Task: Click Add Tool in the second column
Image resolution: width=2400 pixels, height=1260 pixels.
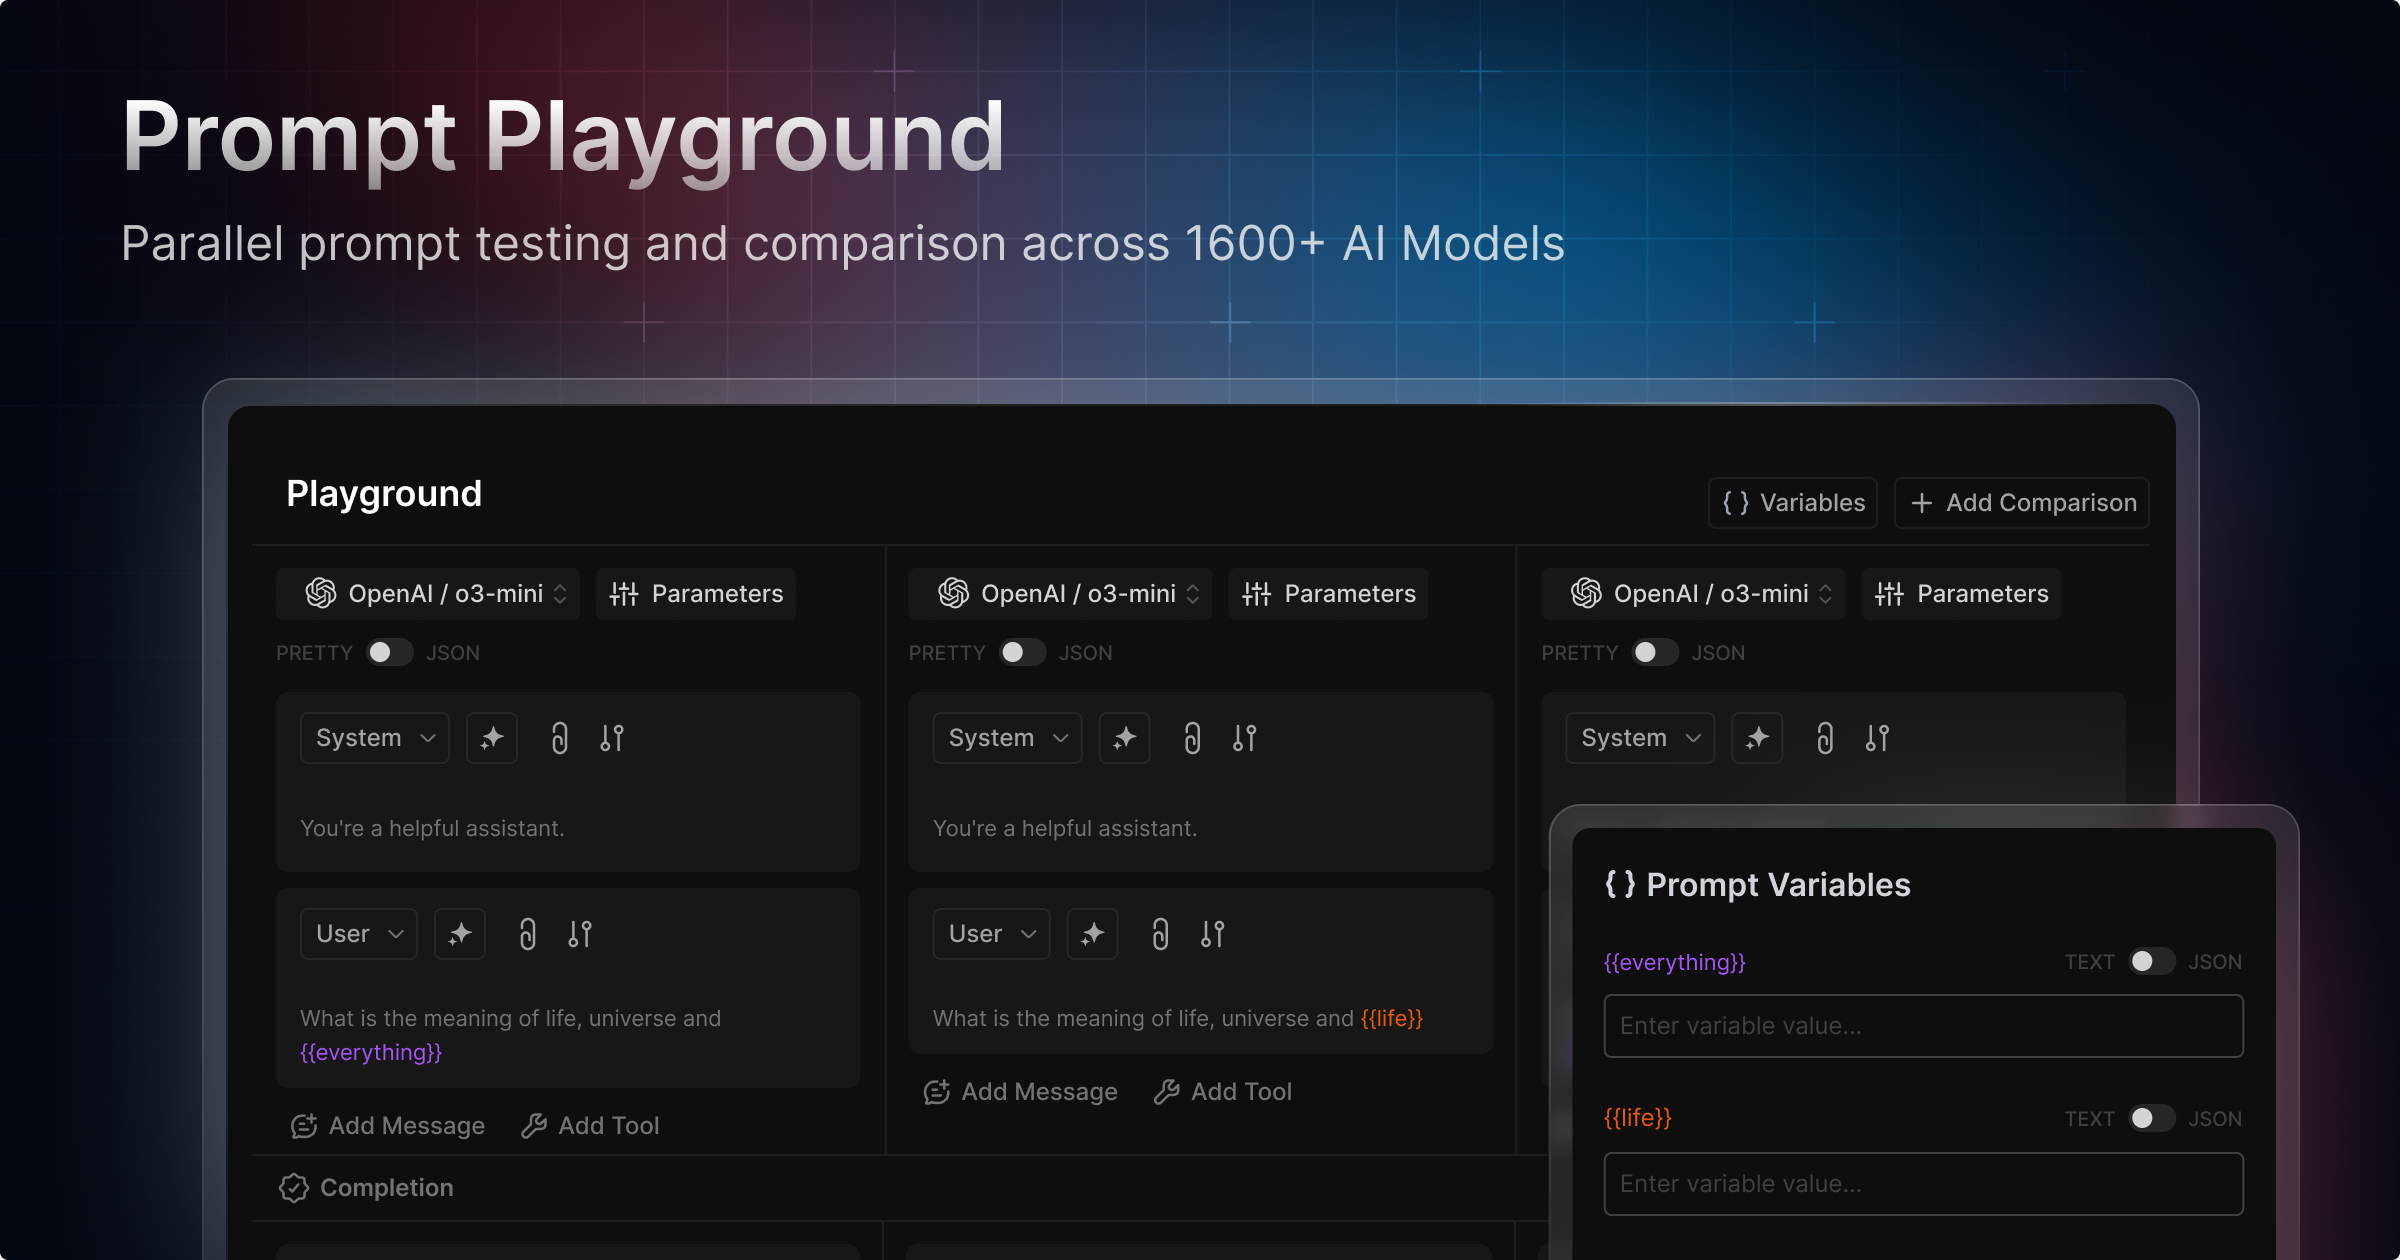Action: pyautogui.click(x=1222, y=1092)
